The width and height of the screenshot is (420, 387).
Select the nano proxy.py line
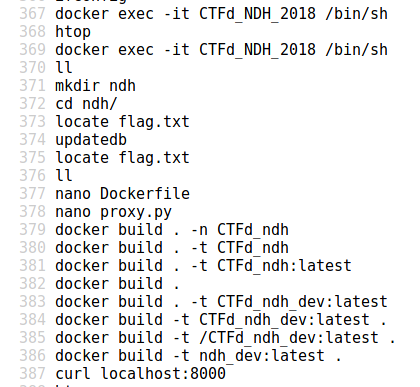(113, 212)
